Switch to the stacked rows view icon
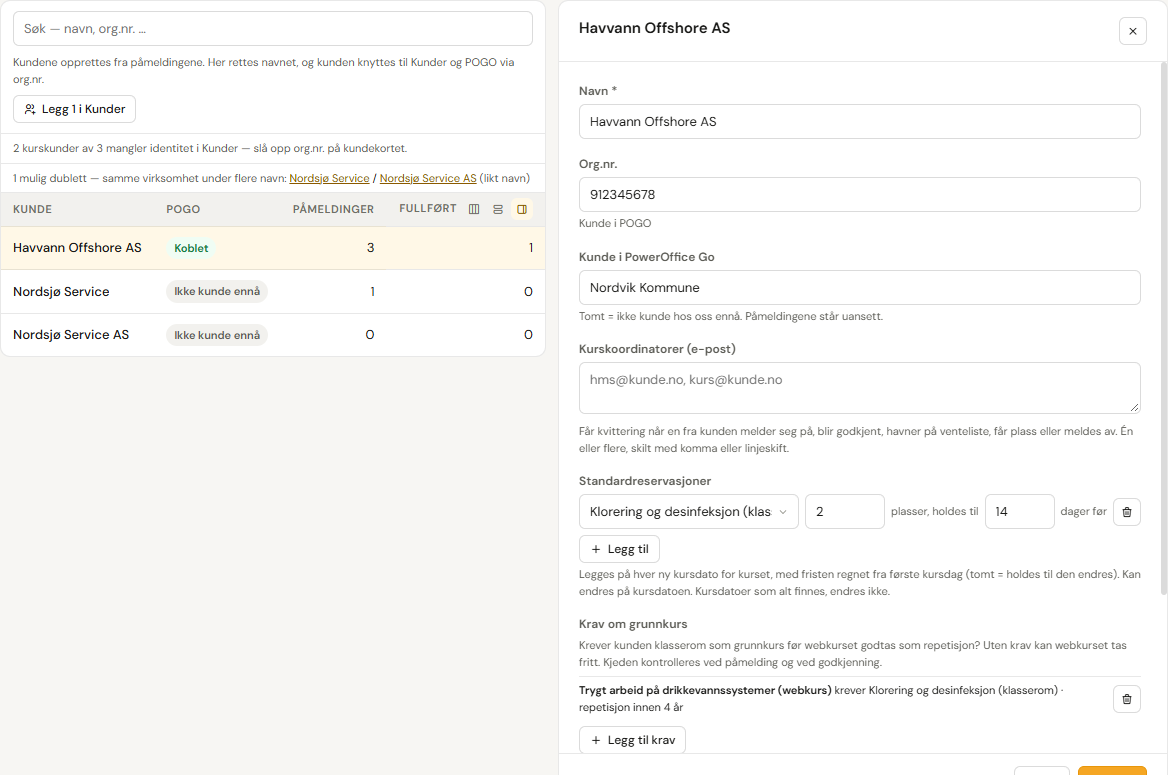Screen dimensions: 1168x775 (x=498, y=209)
